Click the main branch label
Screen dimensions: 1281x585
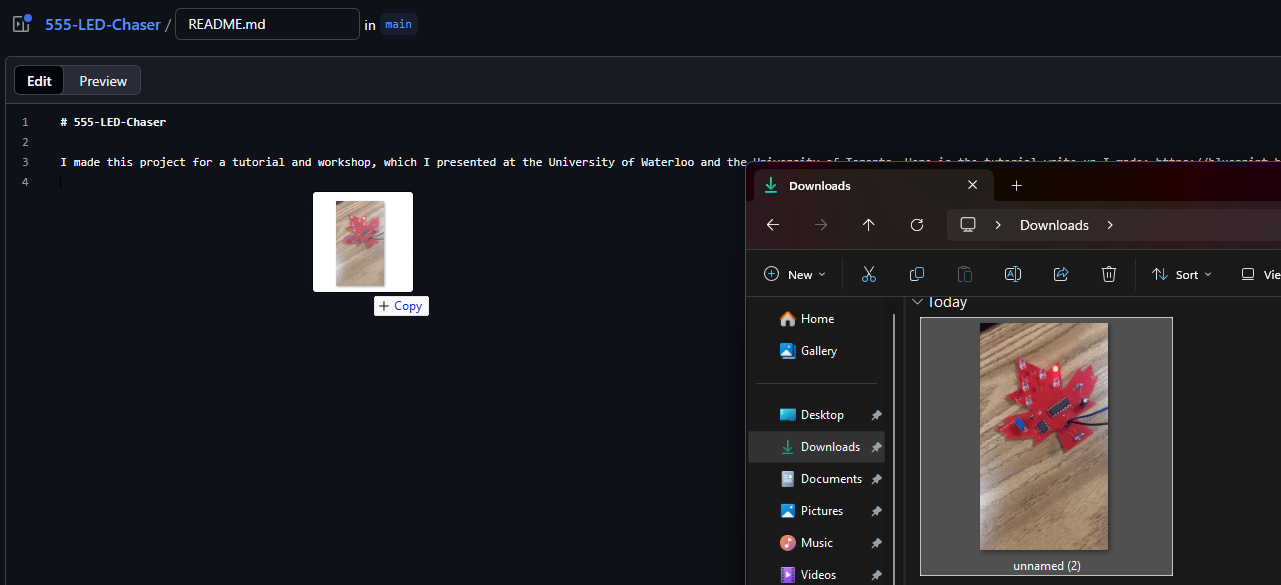tap(398, 24)
